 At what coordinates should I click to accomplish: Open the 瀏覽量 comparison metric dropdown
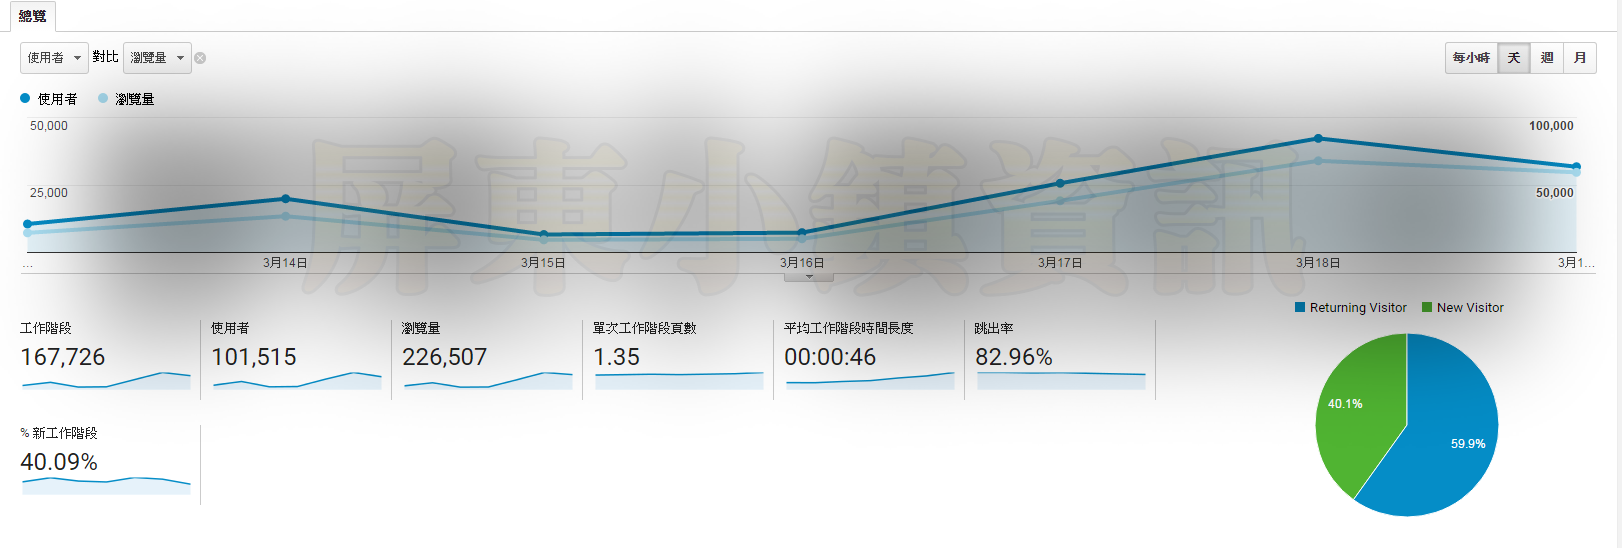point(157,58)
